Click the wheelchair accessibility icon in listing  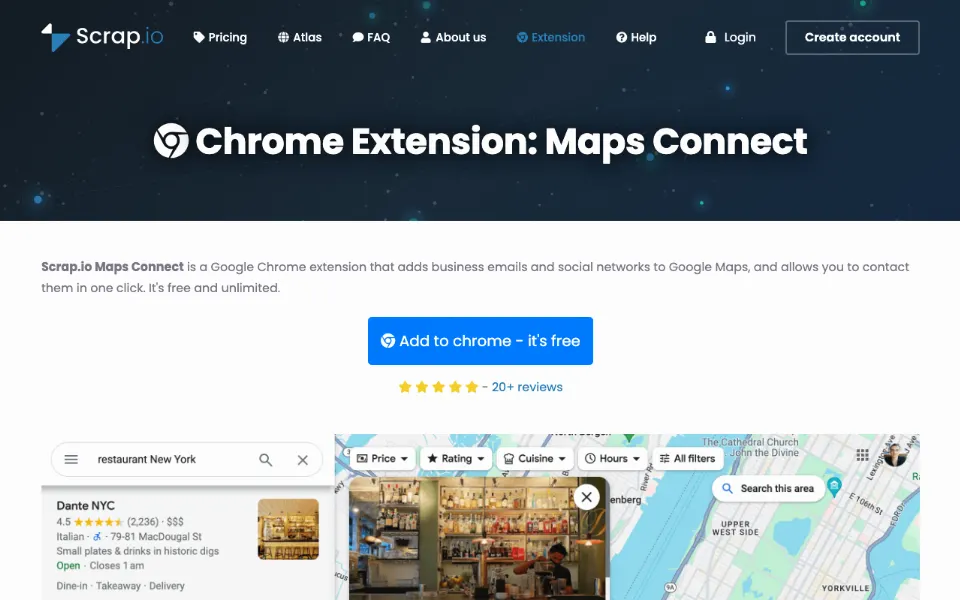[97, 536]
